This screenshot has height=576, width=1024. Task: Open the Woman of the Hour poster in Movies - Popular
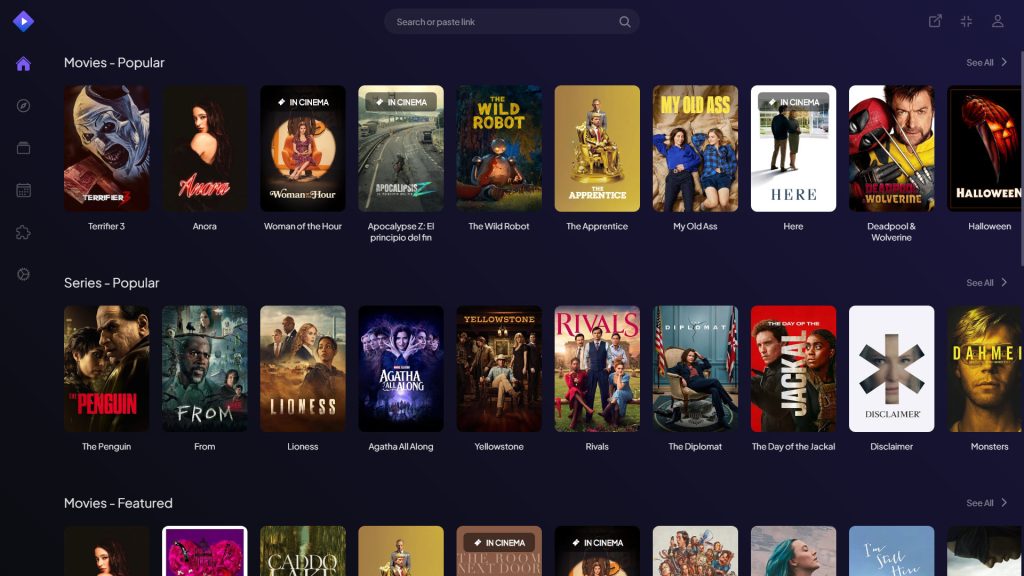pyautogui.click(x=303, y=148)
